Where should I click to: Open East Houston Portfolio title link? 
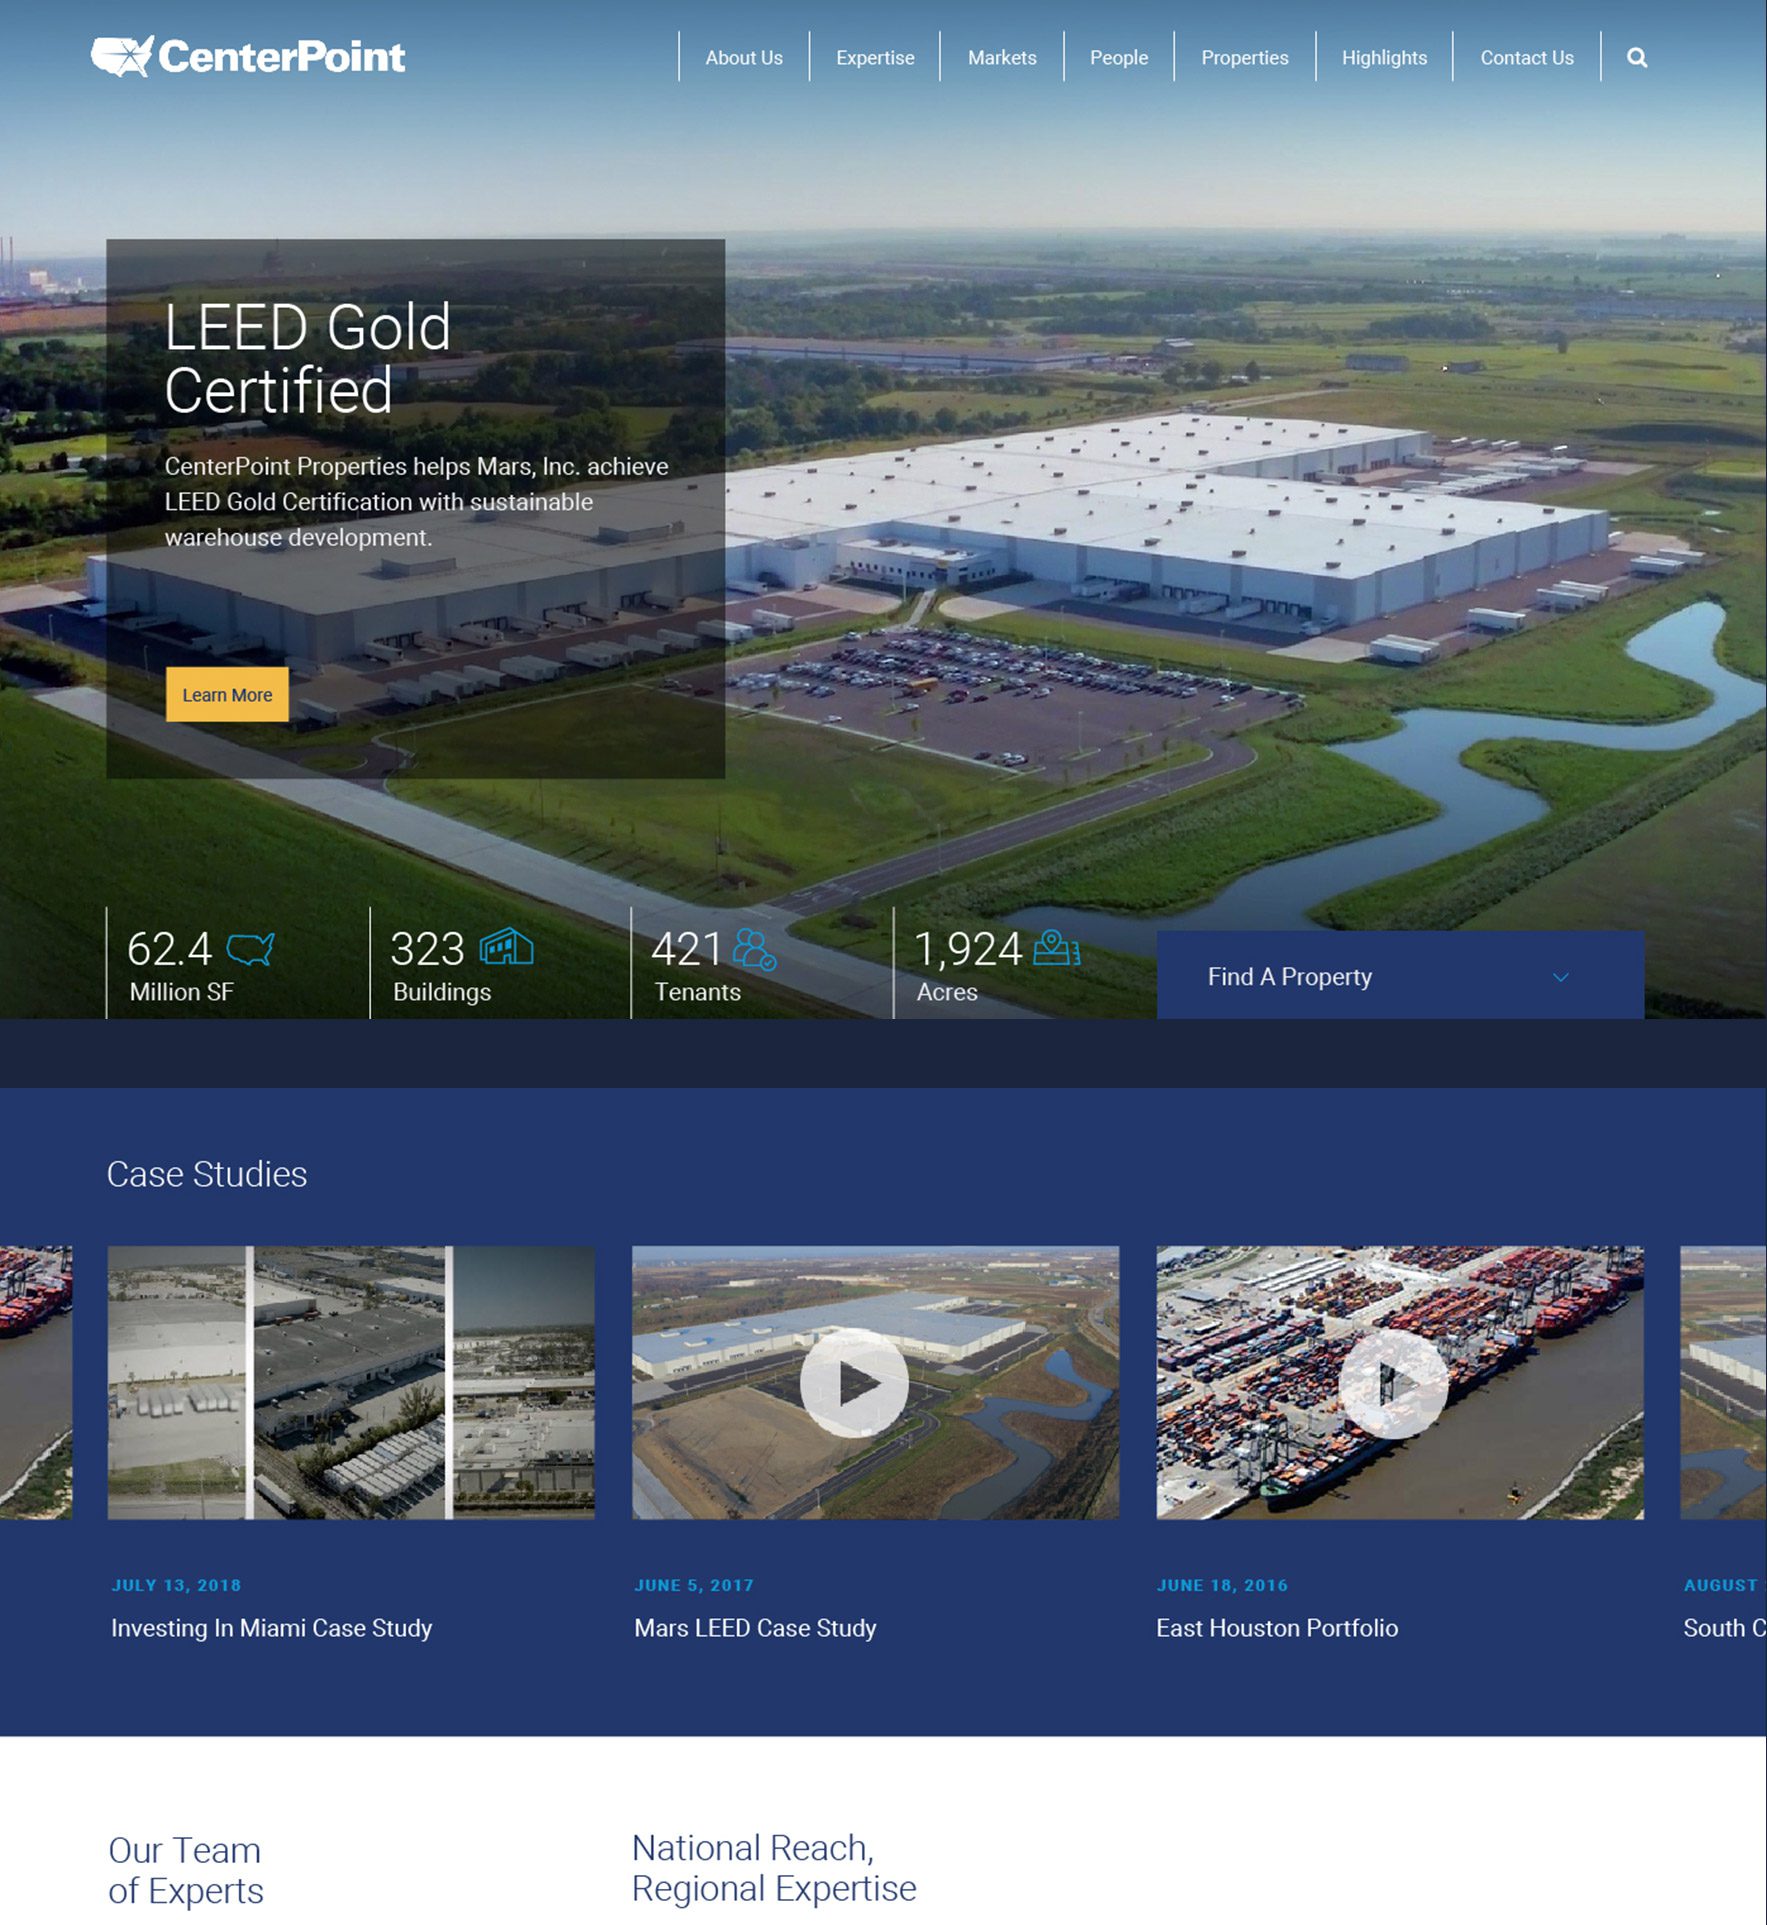point(1277,1628)
